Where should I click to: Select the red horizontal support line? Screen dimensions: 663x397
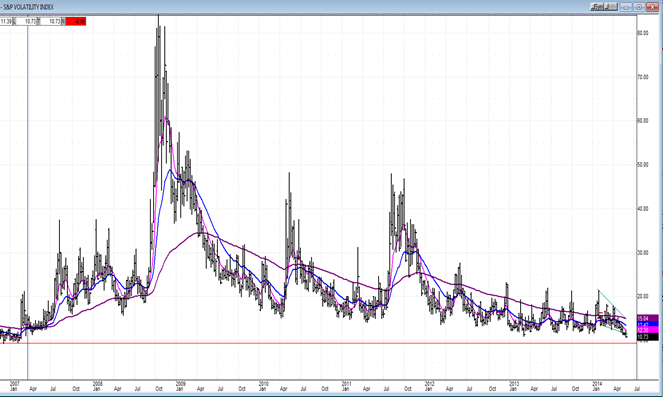pos(318,343)
